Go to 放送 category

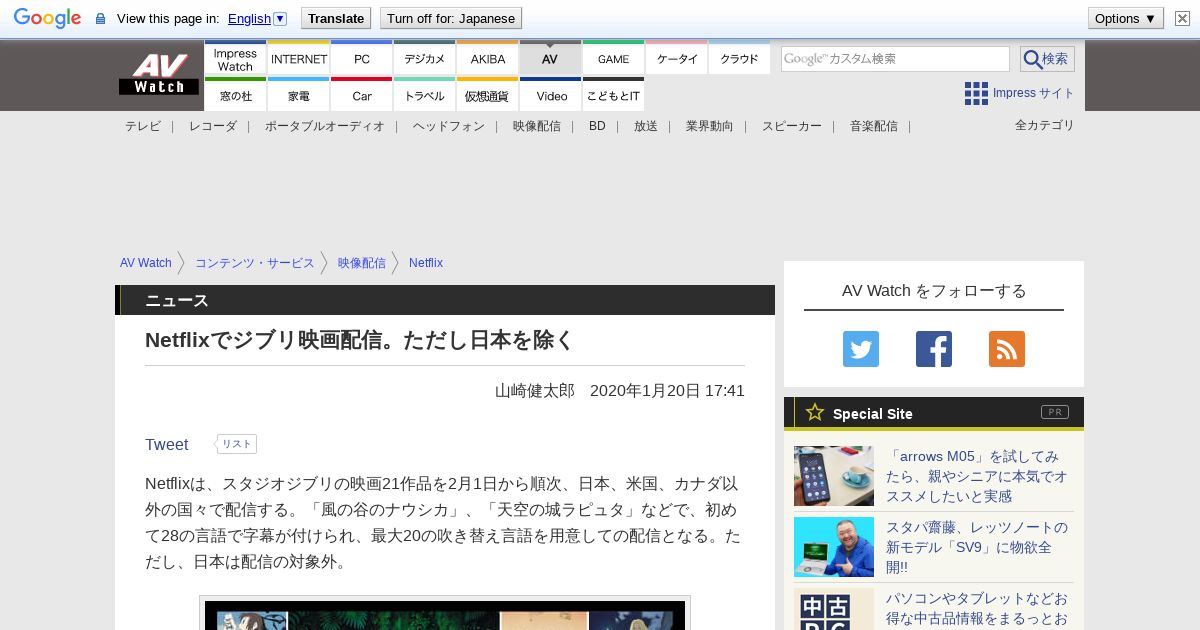coord(646,126)
